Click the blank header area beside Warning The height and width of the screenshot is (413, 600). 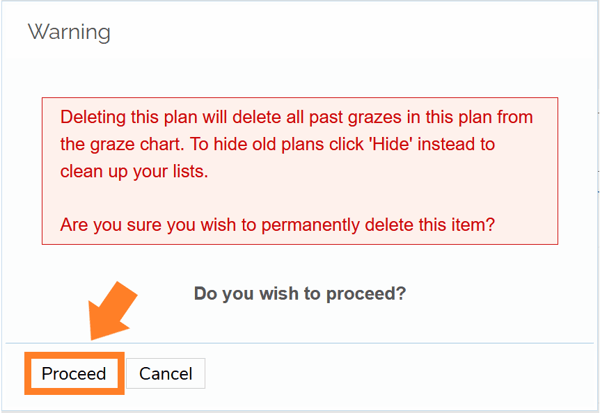click(x=350, y=33)
